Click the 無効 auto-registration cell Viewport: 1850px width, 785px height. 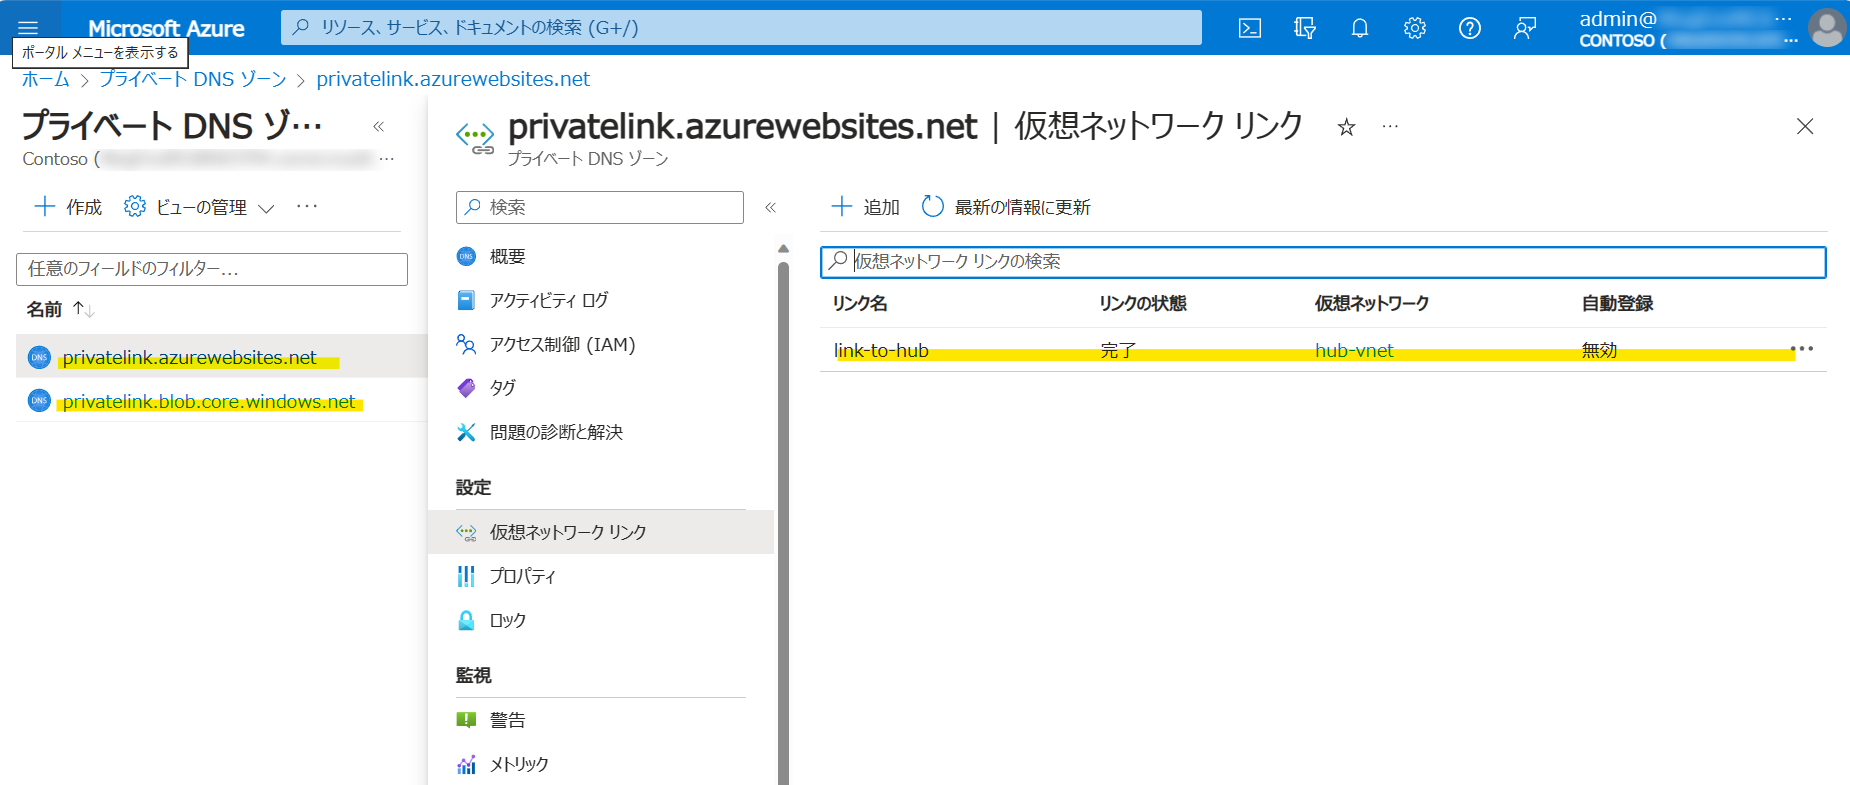click(x=1599, y=350)
